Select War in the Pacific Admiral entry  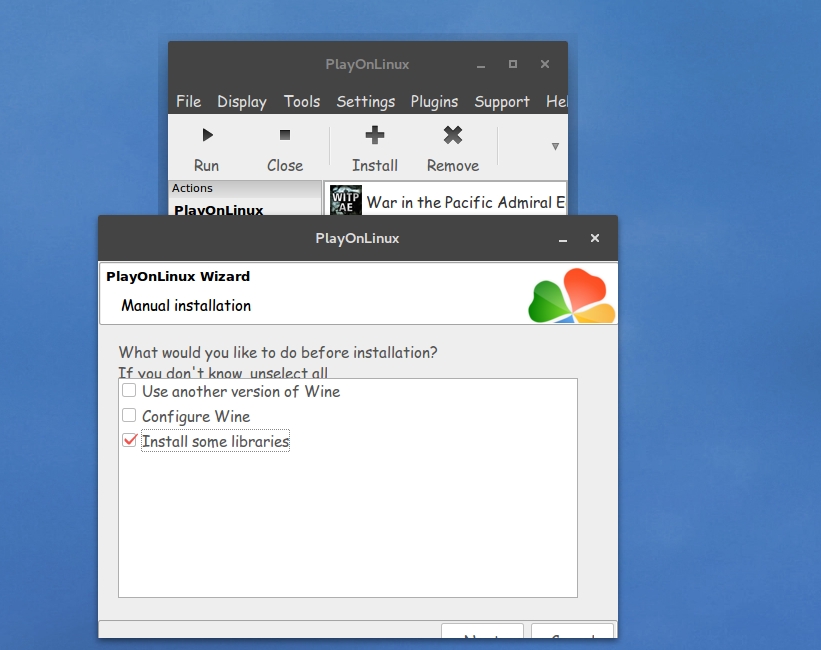point(445,202)
